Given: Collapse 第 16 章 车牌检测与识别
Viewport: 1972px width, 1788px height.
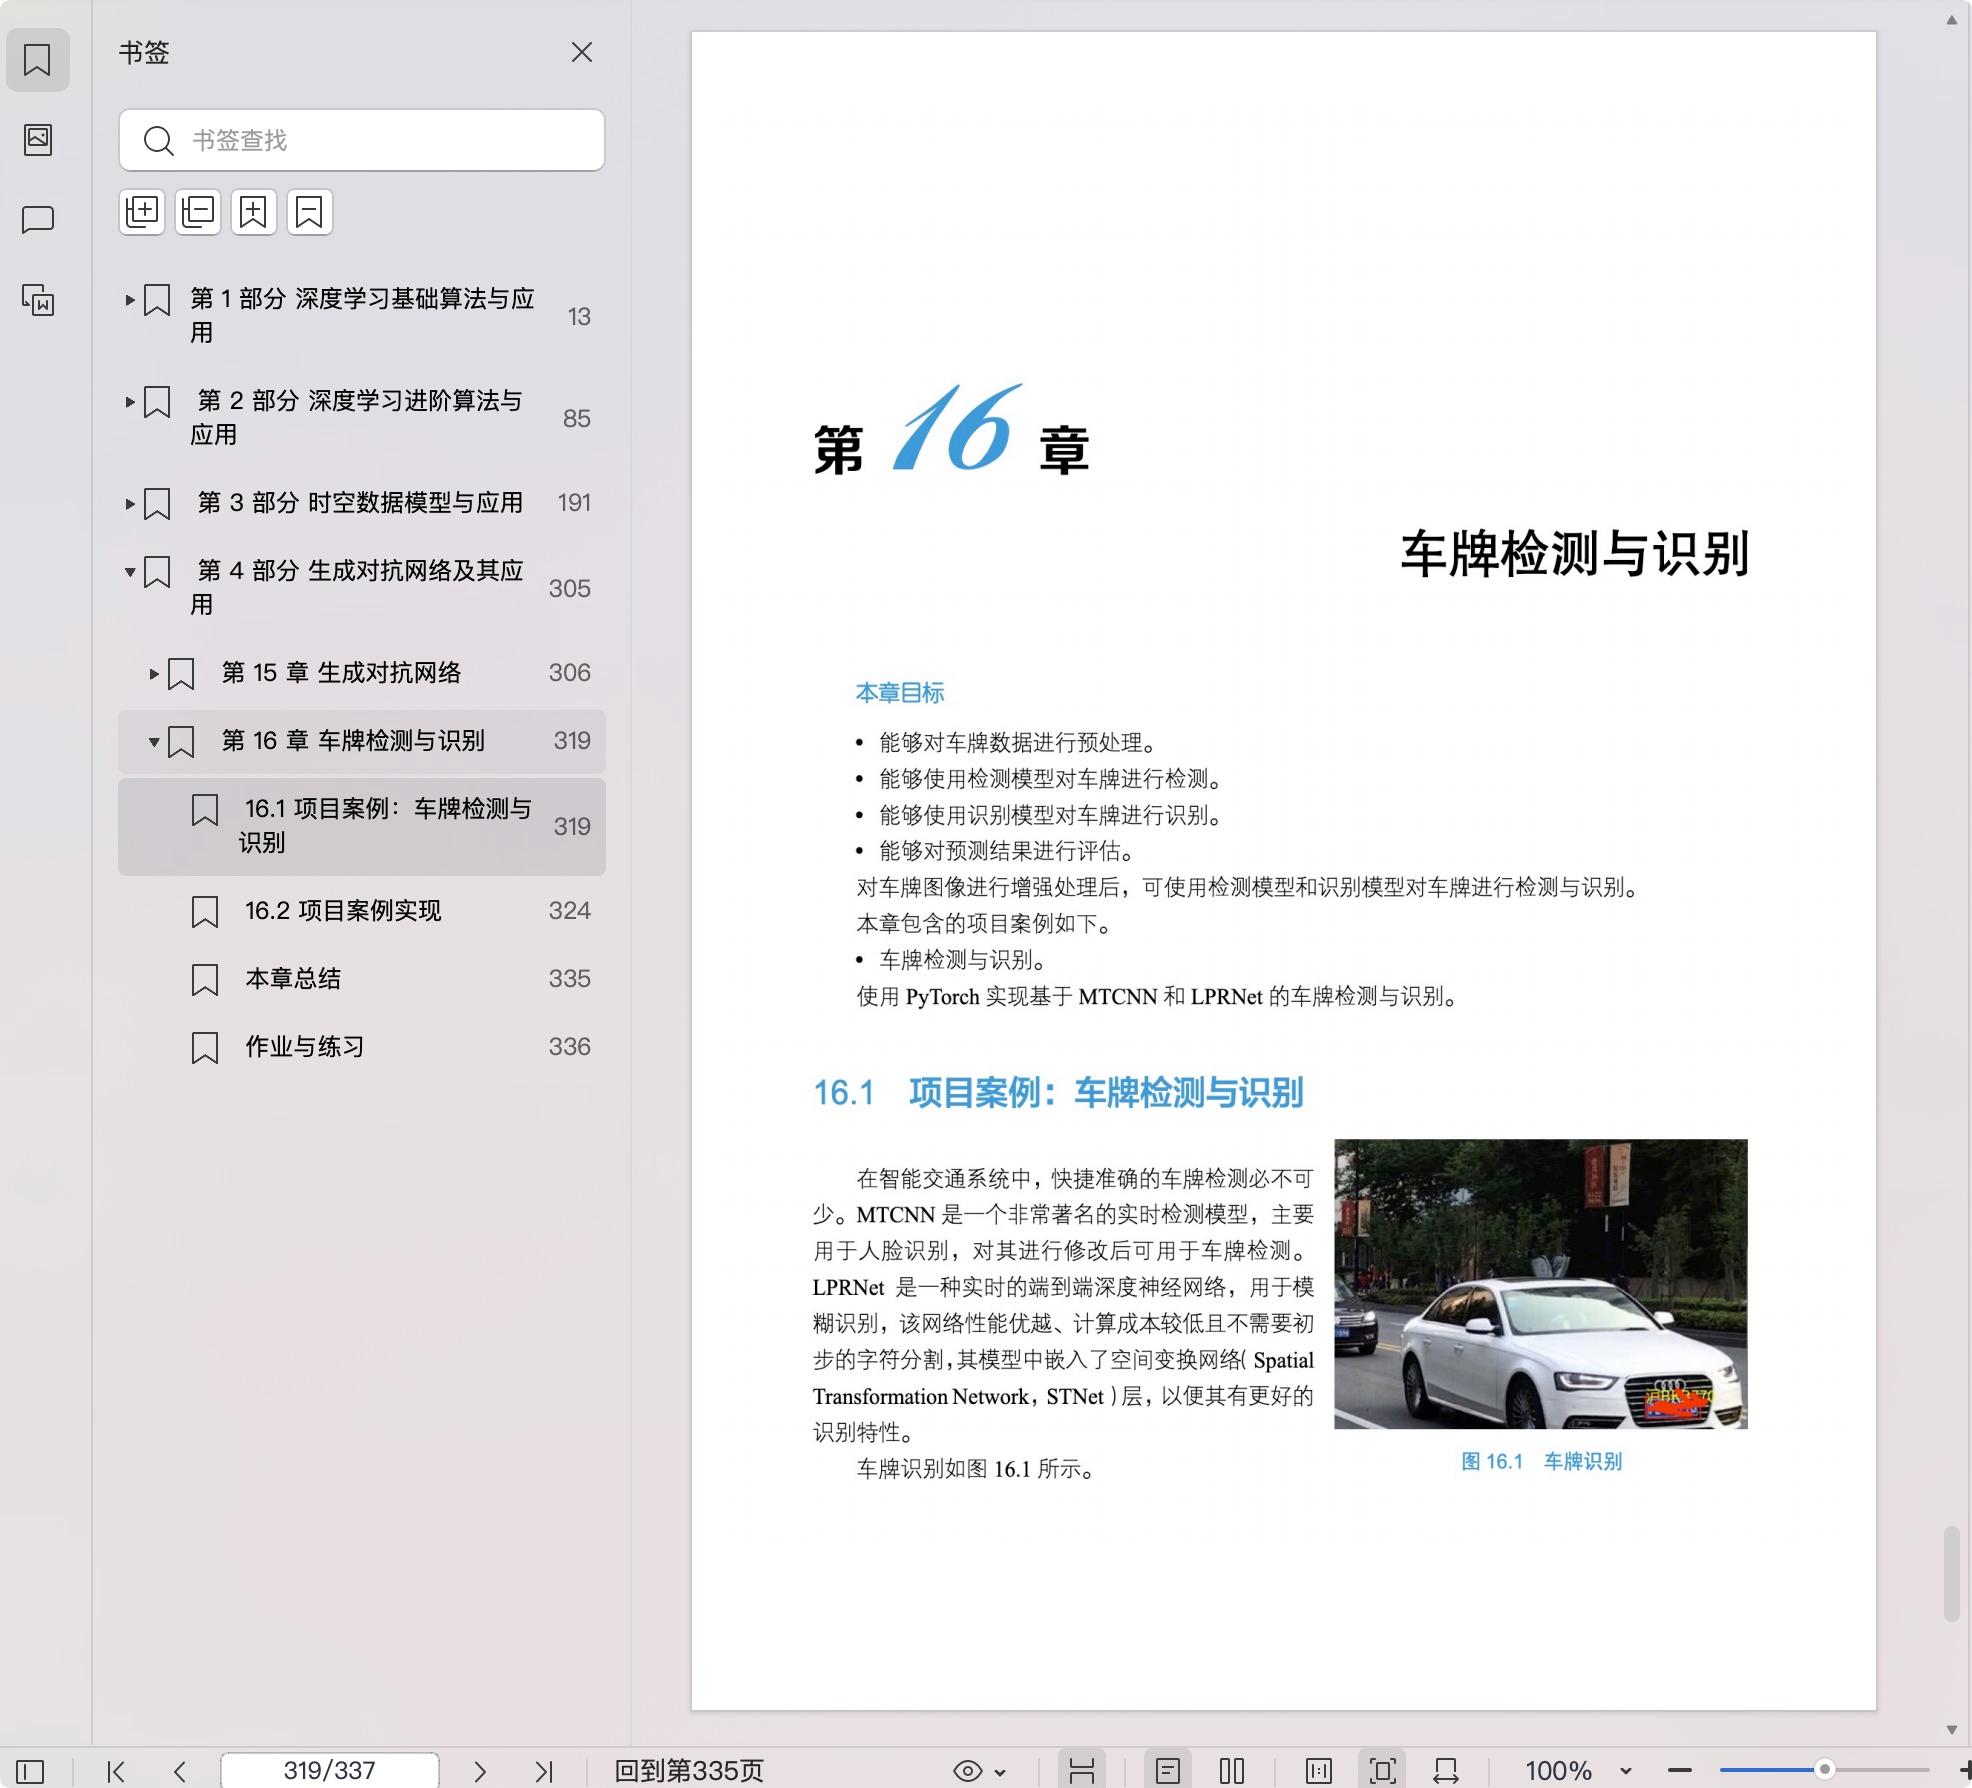Looking at the screenshot, I should [154, 742].
